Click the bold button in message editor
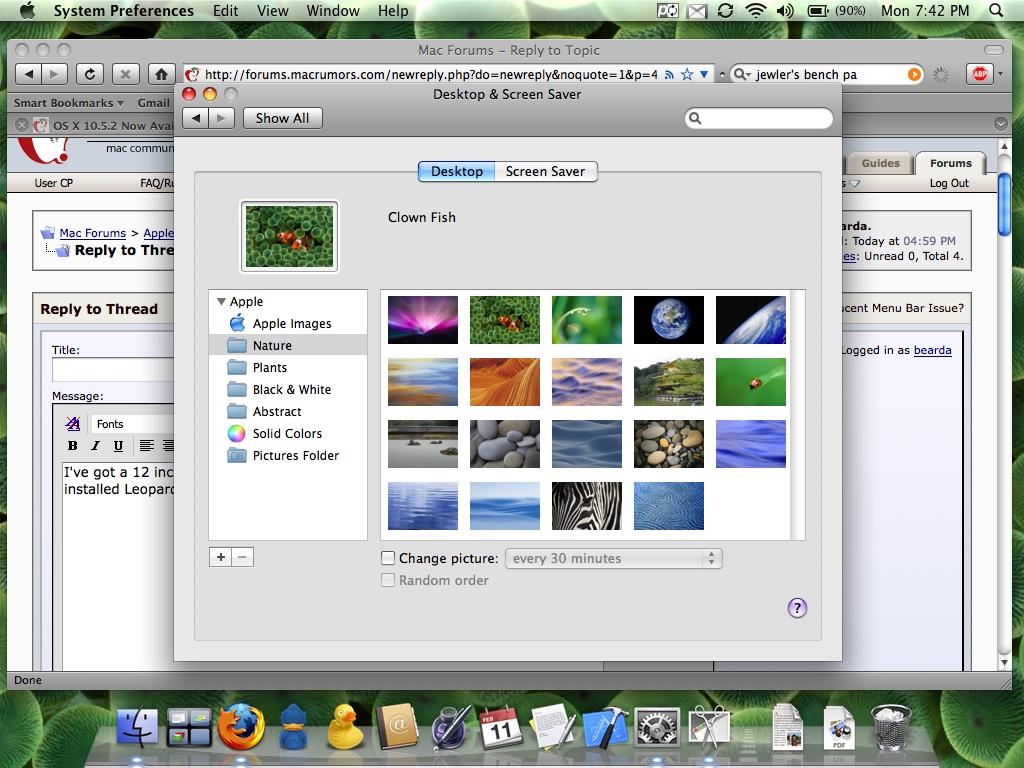 click(72, 445)
